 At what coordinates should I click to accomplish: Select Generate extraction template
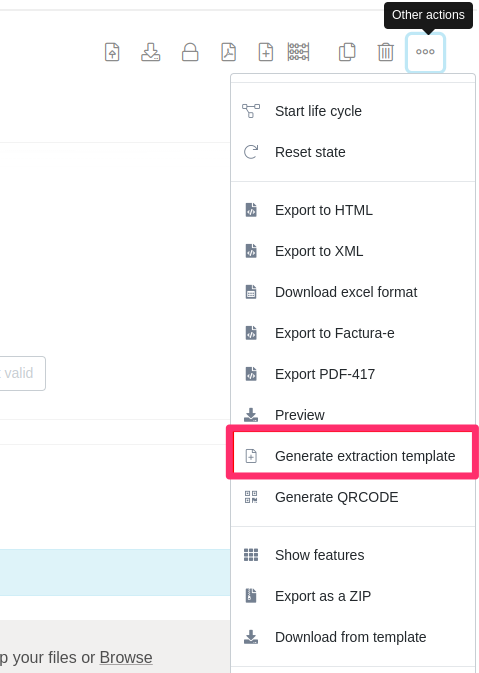point(353,456)
